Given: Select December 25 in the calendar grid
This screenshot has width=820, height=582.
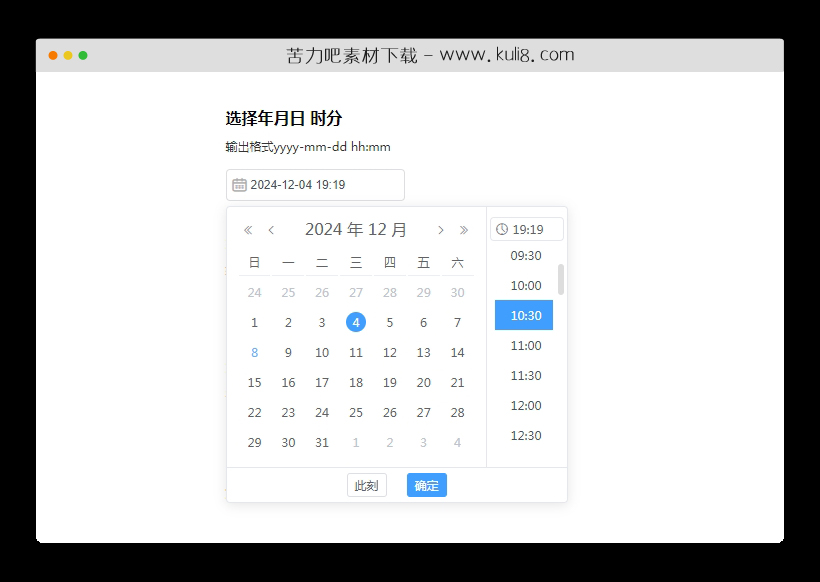Looking at the screenshot, I should (x=355, y=412).
